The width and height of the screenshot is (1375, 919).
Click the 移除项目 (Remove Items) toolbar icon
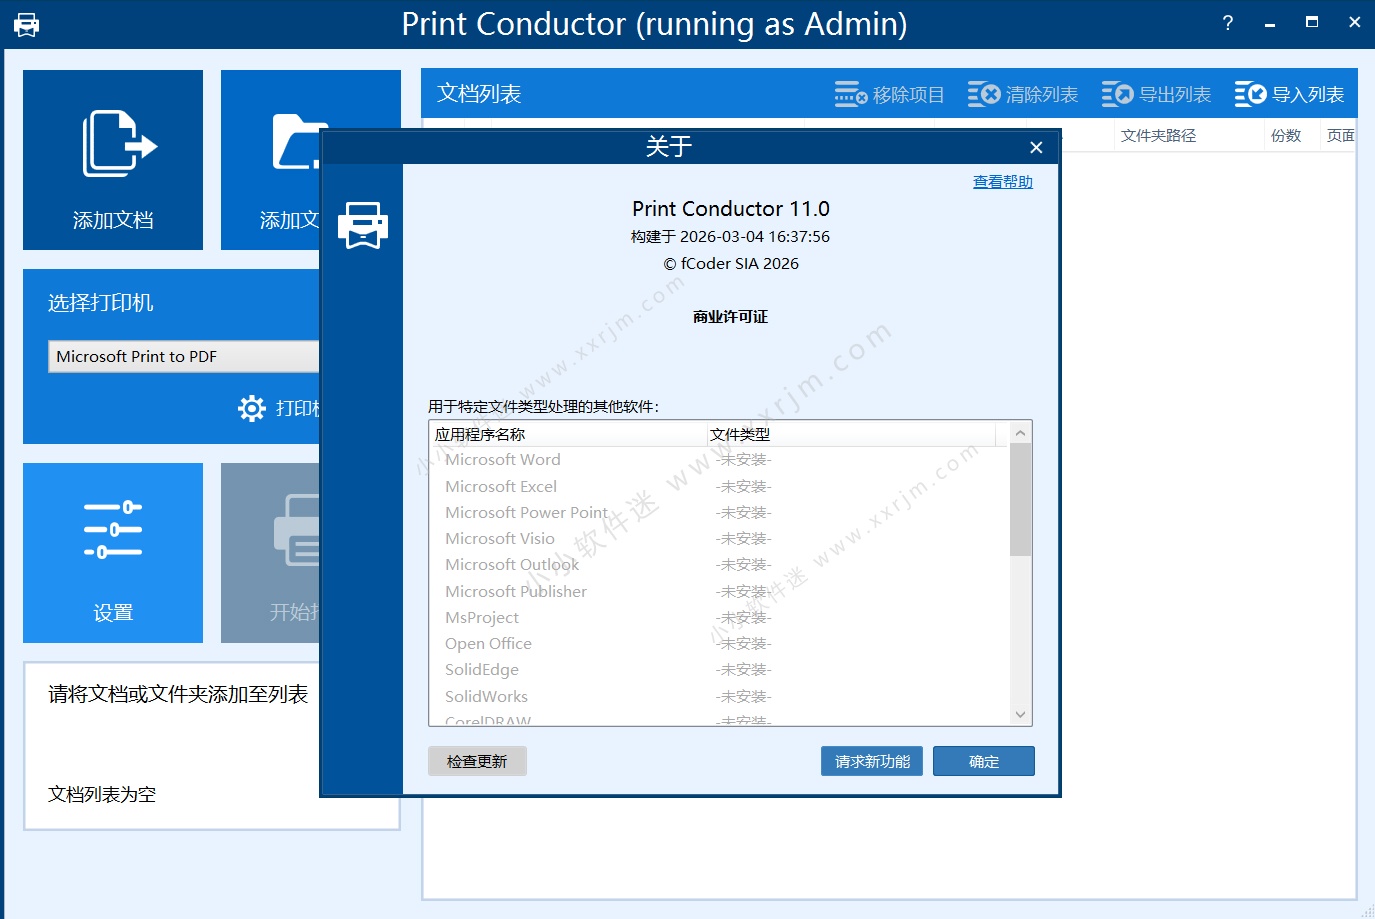click(847, 93)
